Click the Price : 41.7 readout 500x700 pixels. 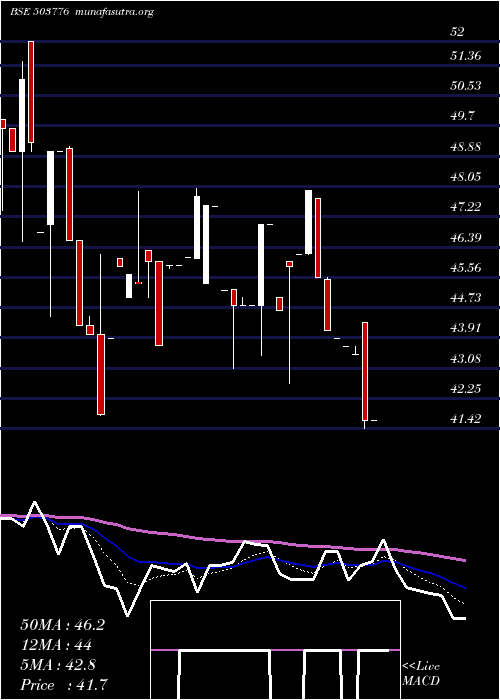(64, 685)
